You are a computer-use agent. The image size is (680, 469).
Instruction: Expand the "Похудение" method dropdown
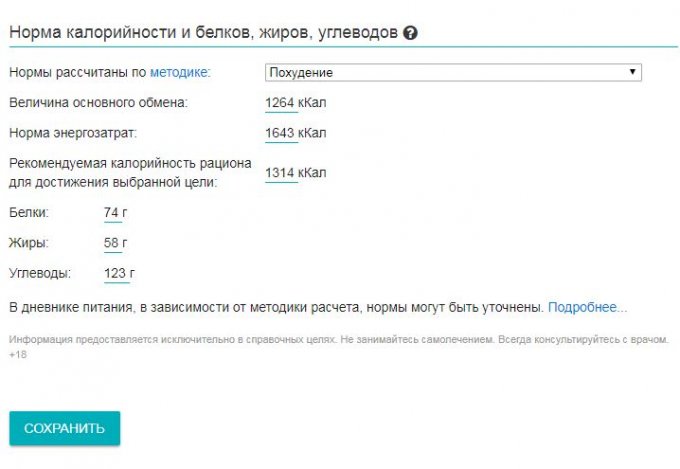pyautogui.click(x=453, y=72)
